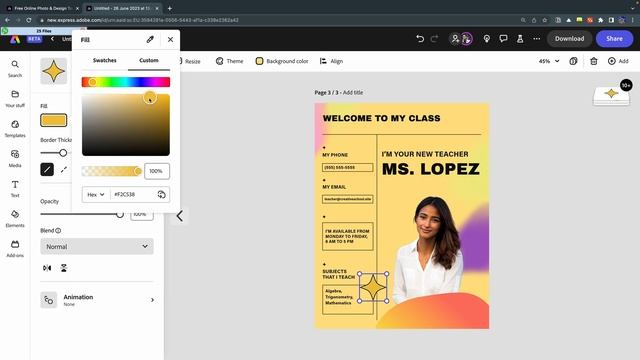Screen dimensions: 640x360
Task: Open the comments panel
Action: (503, 39)
